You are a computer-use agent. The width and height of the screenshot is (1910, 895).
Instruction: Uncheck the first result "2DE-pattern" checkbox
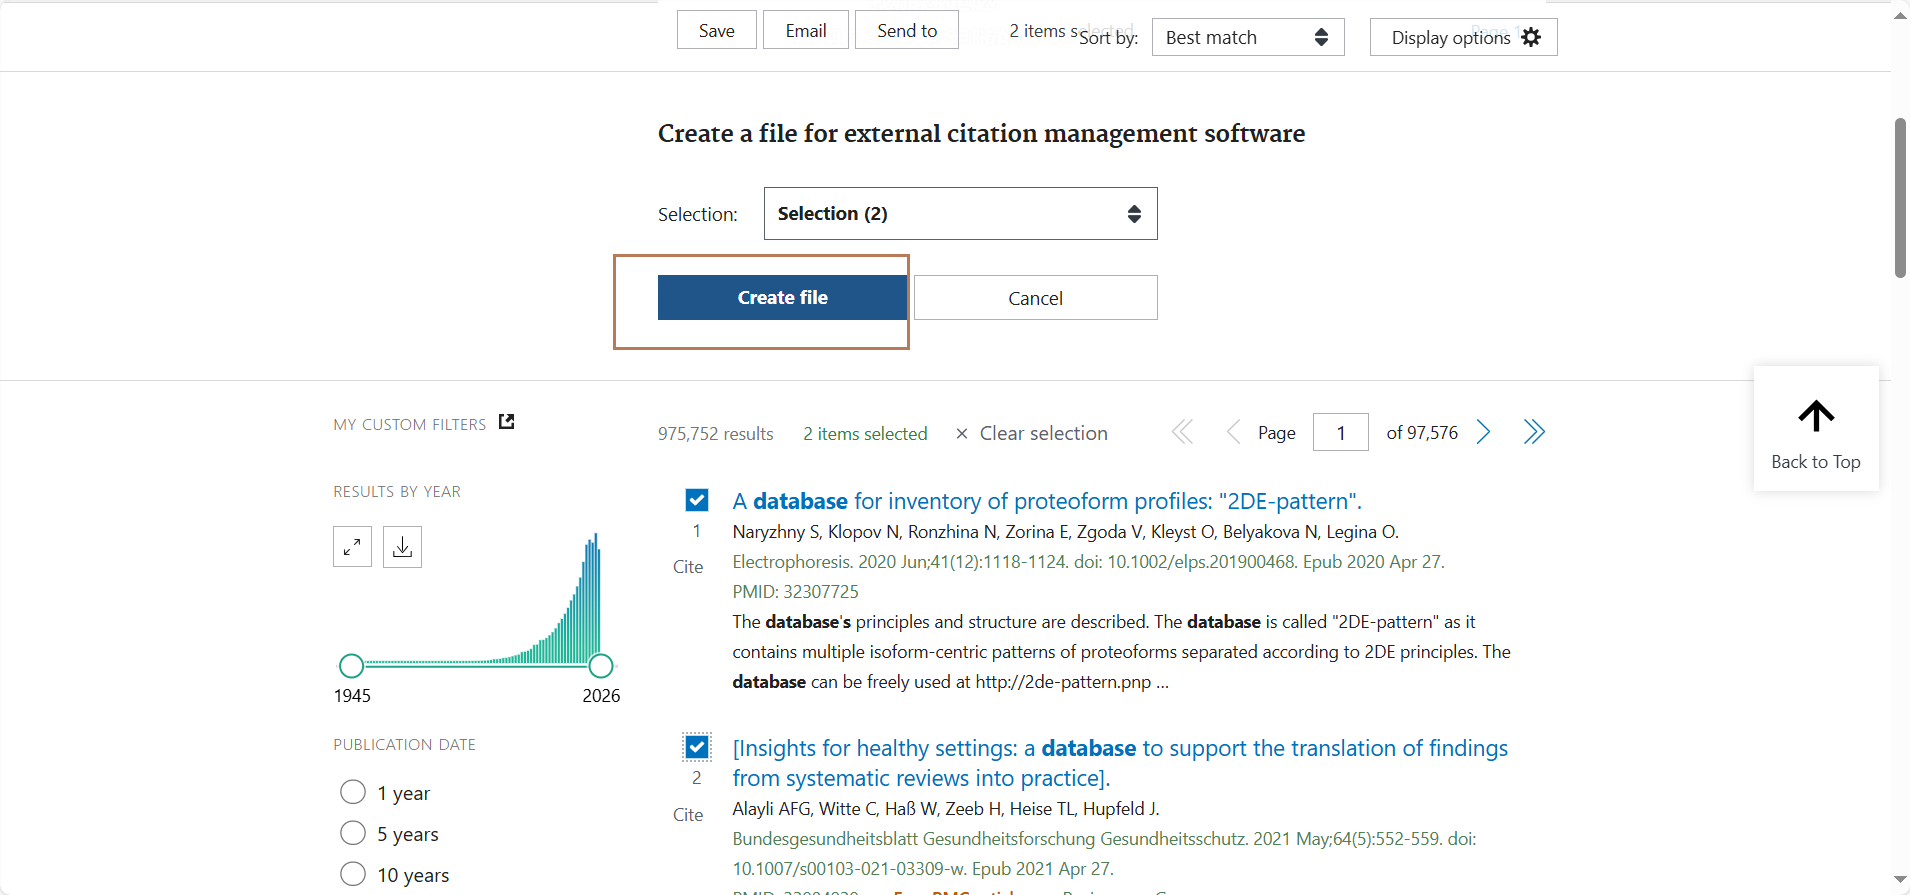(x=697, y=500)
